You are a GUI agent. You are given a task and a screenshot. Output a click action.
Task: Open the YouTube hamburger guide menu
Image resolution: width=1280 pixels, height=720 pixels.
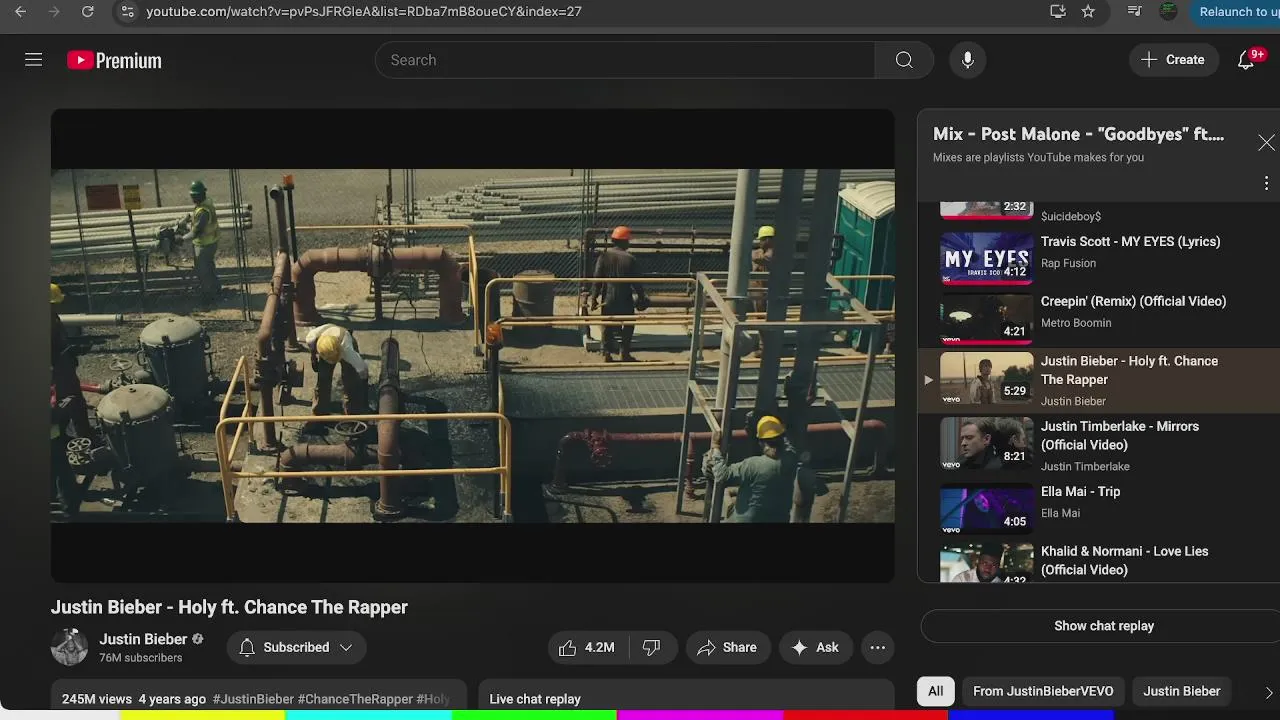click(33, 60)
